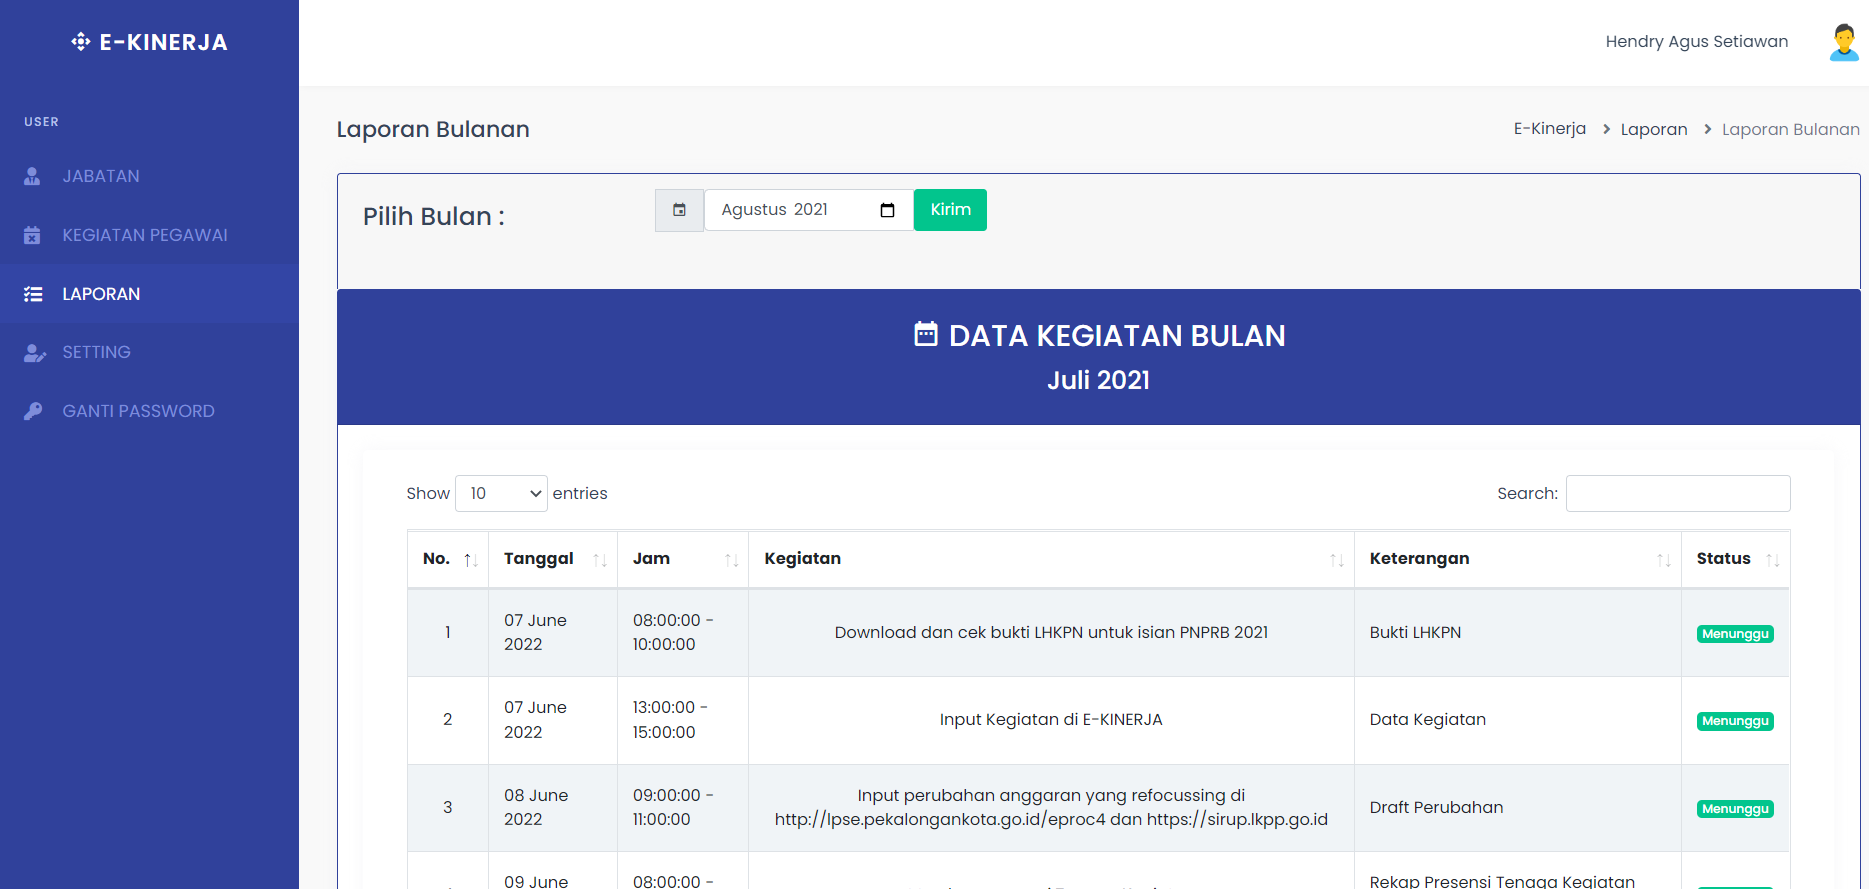Viewport: 1869px width, 889px height.
Task: Click "13:00:00 - 15:00:00" time cell
Action: (x=683, y=720)
